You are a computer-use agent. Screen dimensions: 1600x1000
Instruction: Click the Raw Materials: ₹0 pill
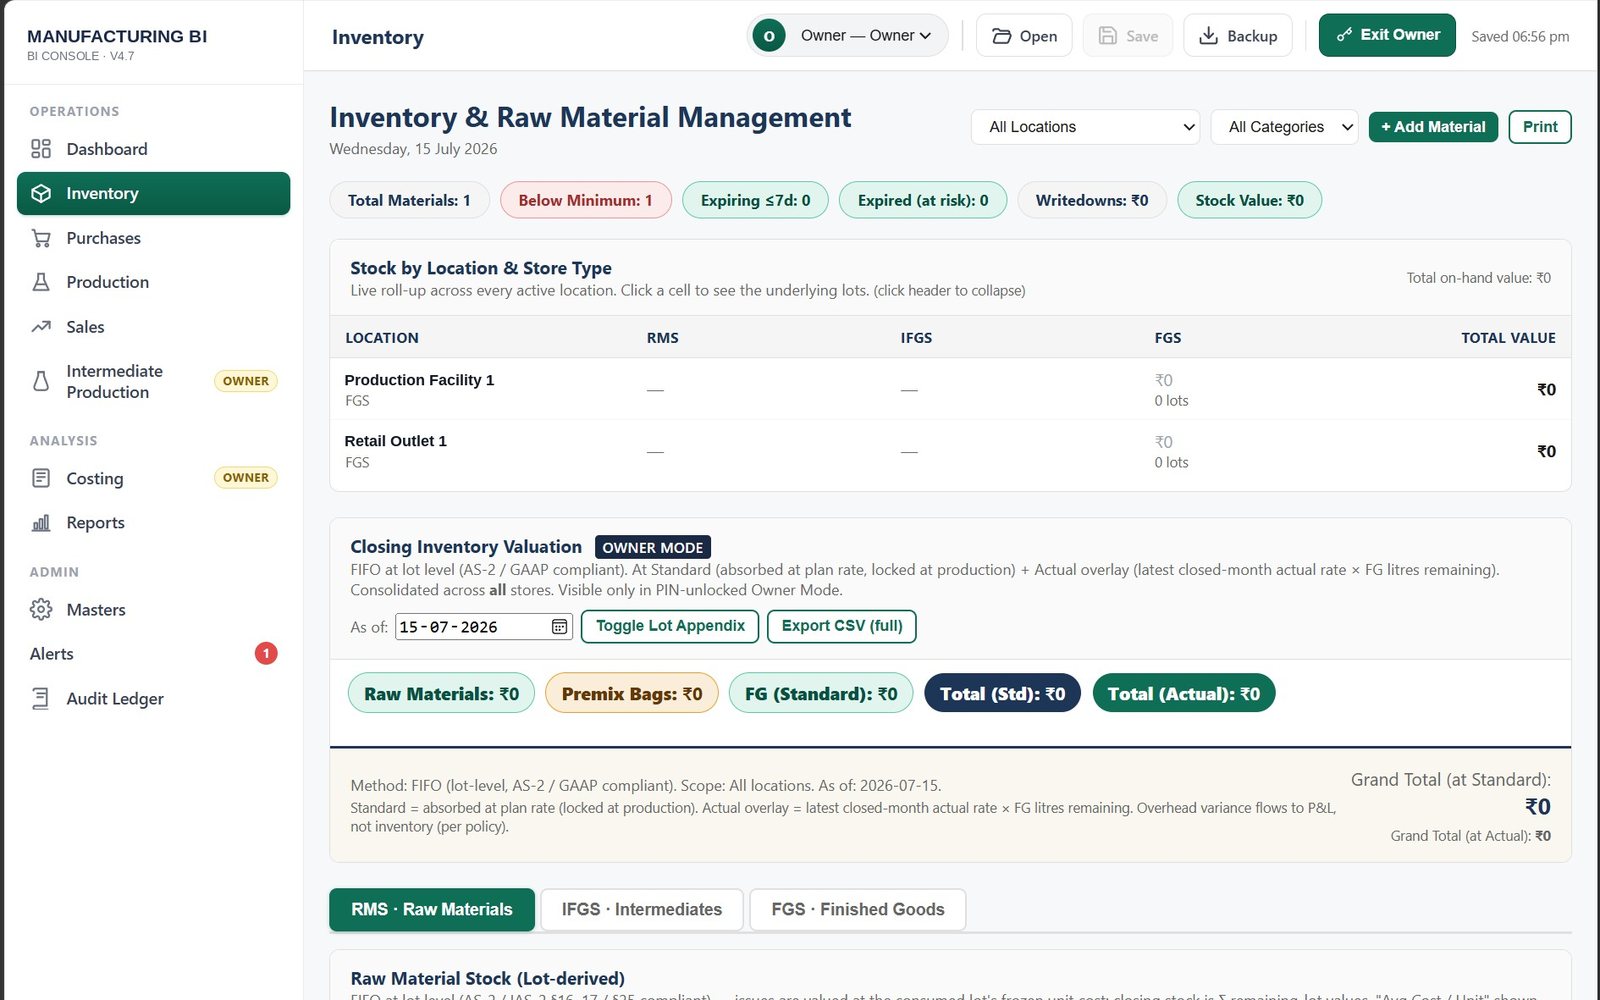441,693
